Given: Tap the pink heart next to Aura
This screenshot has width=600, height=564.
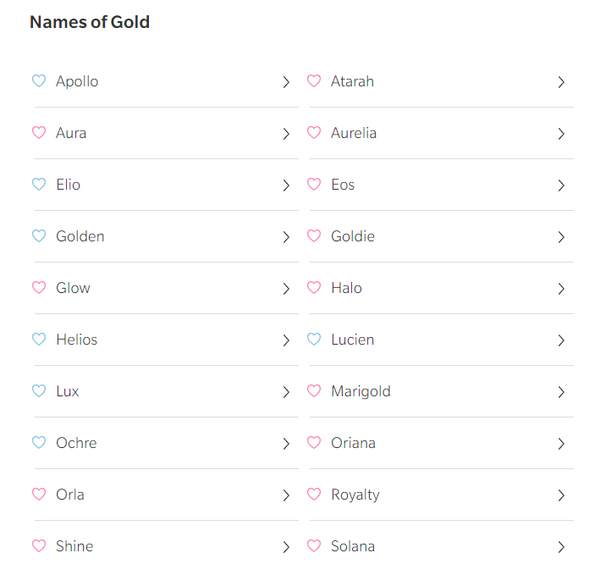Looking at the screenshot, I should pos(39,133).
